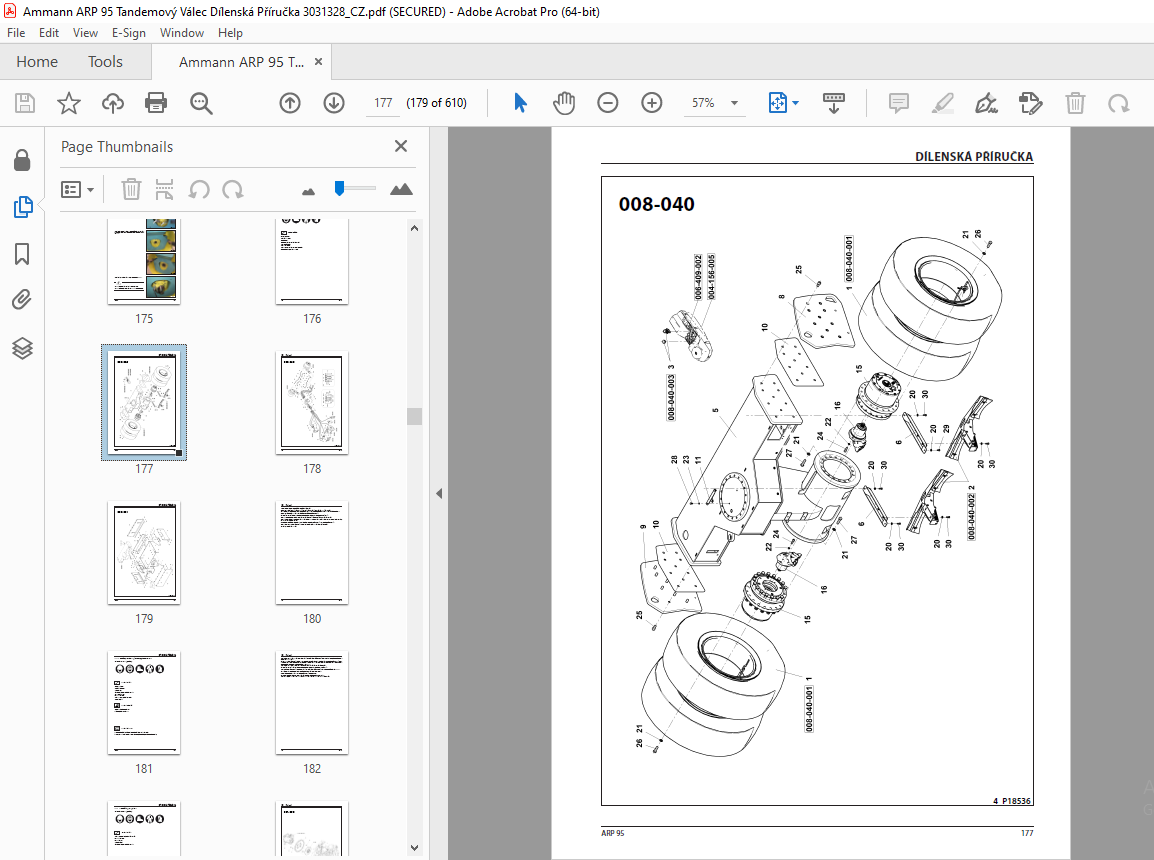Click the stamp/edit tool icon
Screen dimensions: 1154x860
pyautogui.click(x=1030, y=103)
